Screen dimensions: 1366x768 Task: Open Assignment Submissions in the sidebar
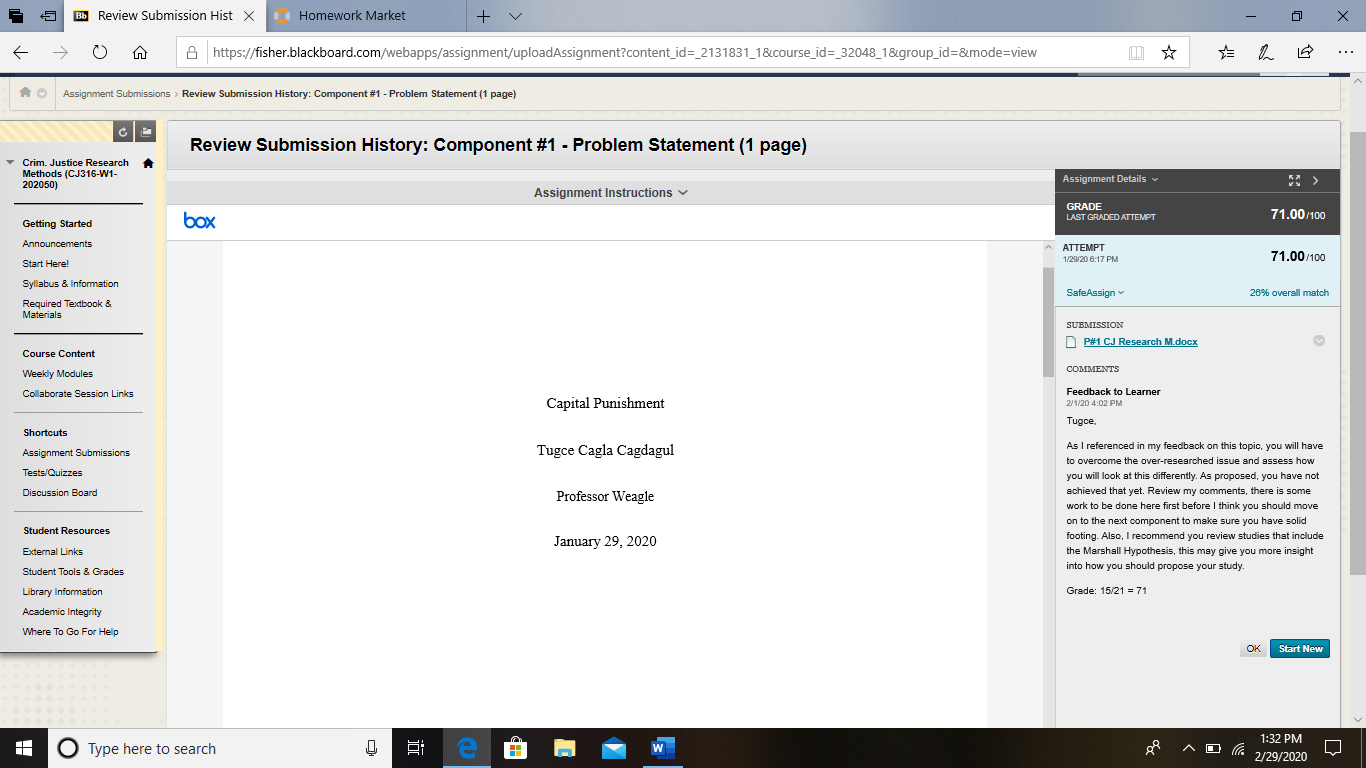point(76,453)
